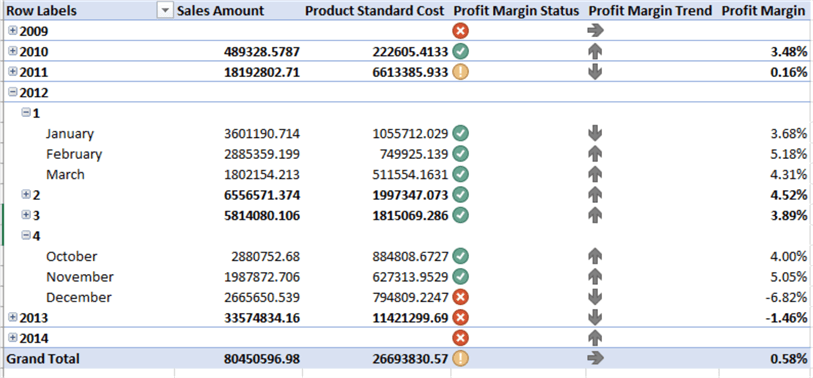Viewport: 813px width, 378px height.
Task: Click the red X status icon for 2013
Action: click(x=460, y=317)
